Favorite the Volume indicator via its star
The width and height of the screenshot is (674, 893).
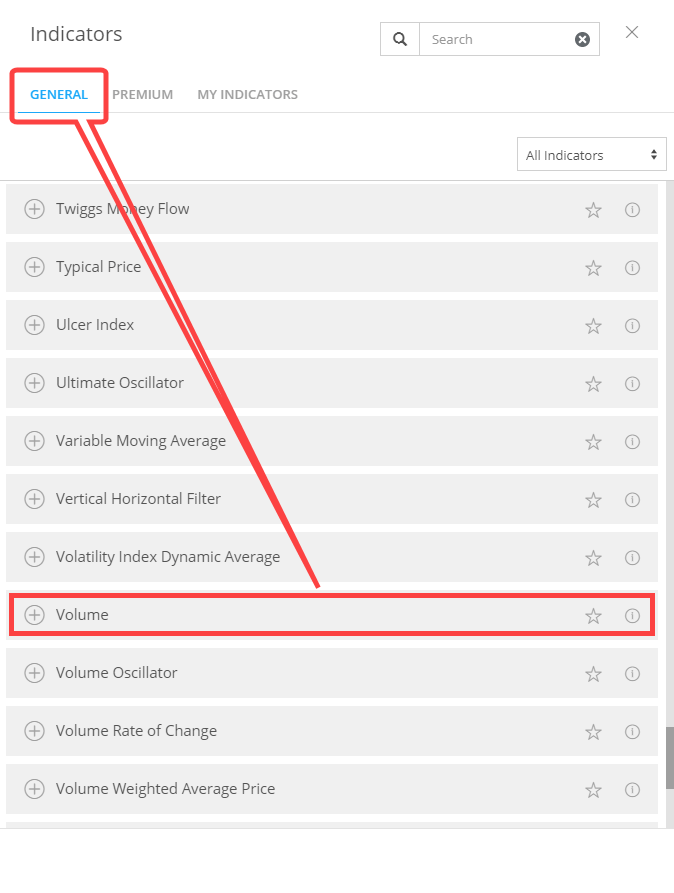(x=593, y=615)
